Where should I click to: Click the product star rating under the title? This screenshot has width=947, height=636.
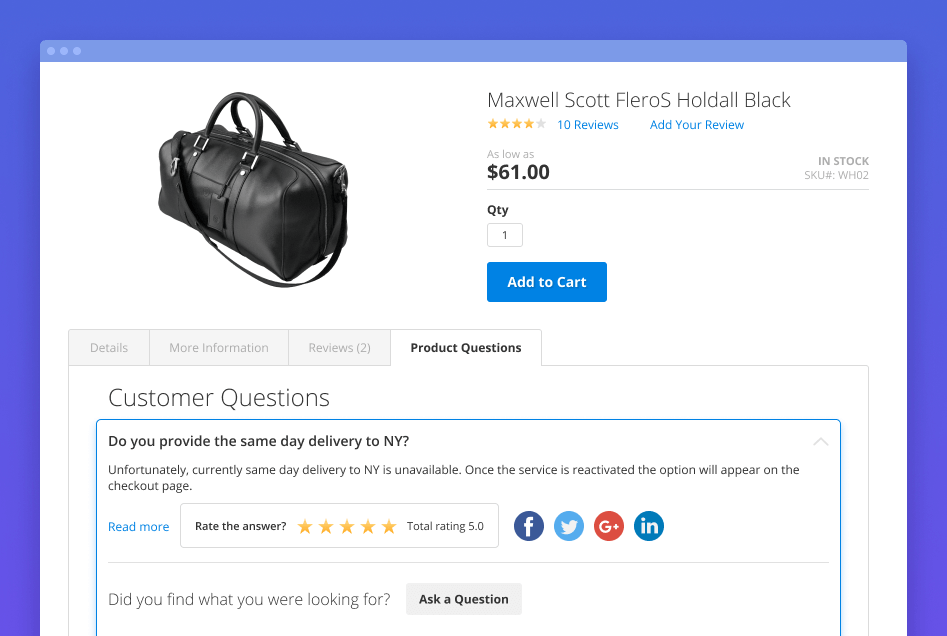[516, 124]
